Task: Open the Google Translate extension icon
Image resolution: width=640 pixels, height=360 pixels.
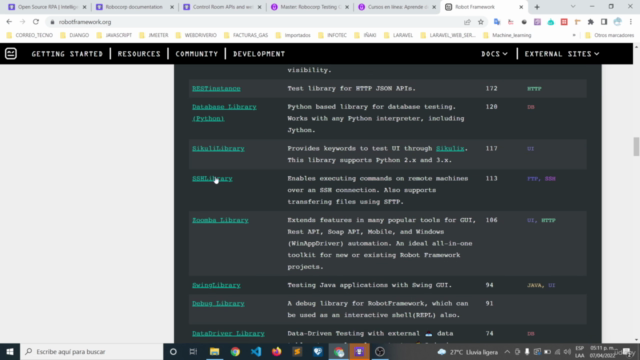Action: [497, 22]
